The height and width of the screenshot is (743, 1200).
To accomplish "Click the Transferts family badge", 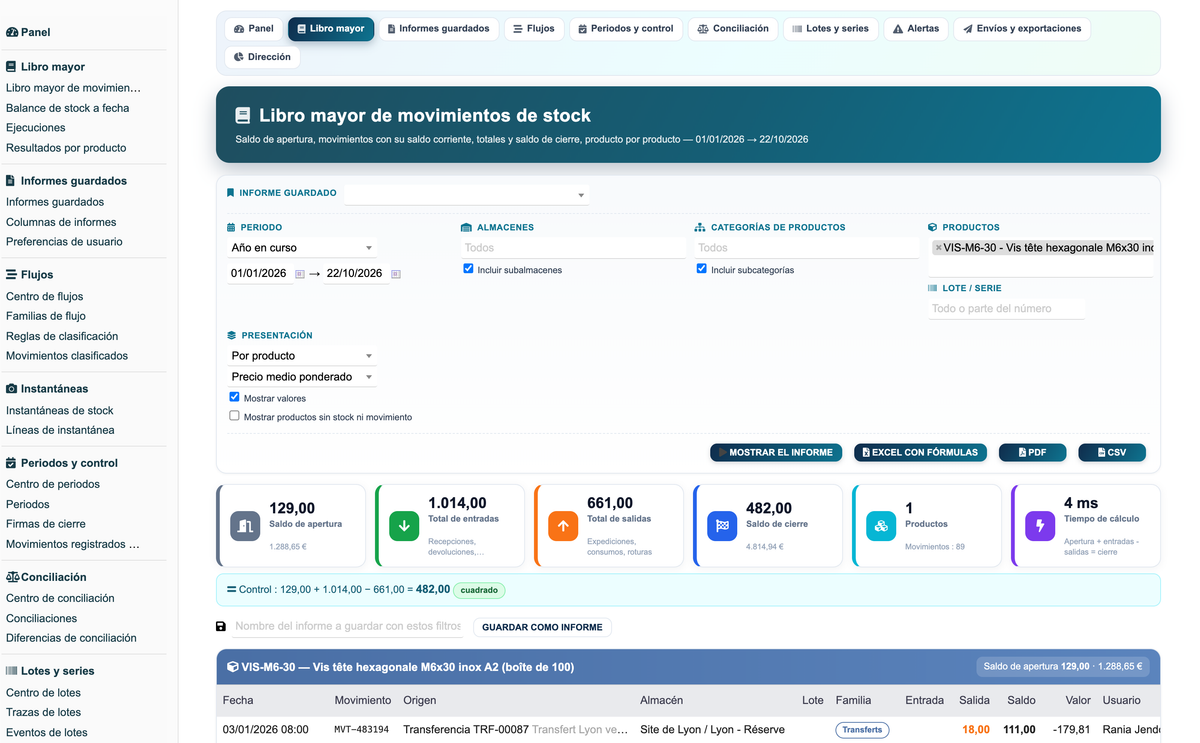I will [x=862, y=730].
